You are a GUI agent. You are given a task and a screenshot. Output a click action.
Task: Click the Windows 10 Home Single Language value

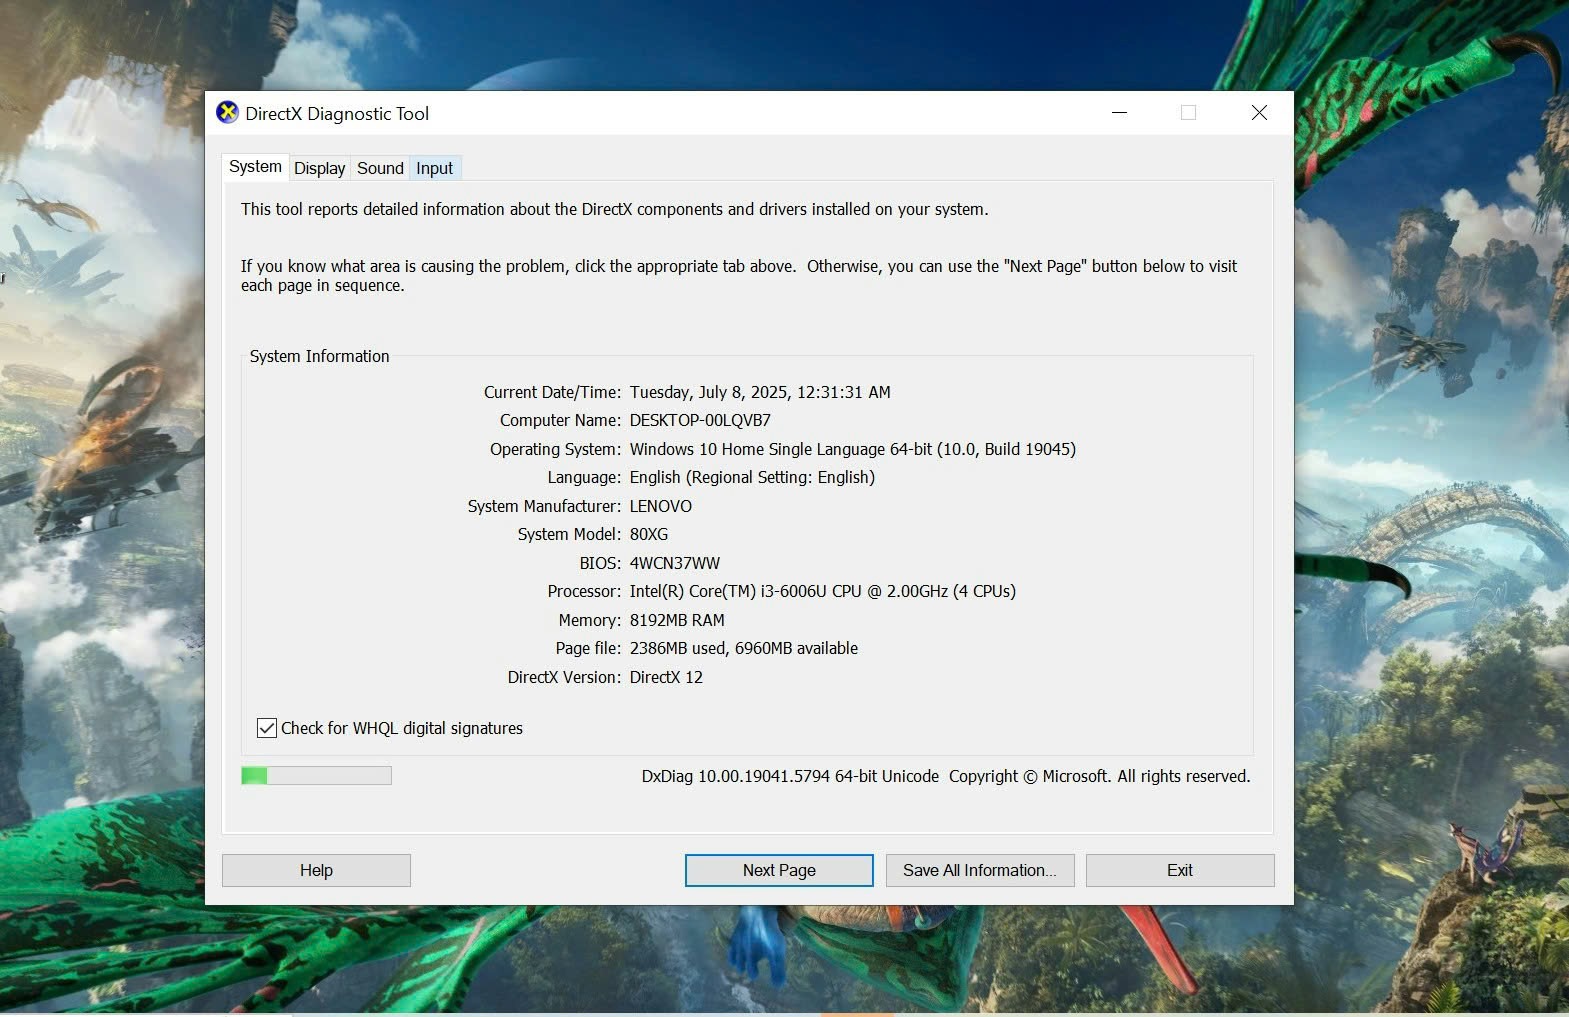(x=853, y=449)
